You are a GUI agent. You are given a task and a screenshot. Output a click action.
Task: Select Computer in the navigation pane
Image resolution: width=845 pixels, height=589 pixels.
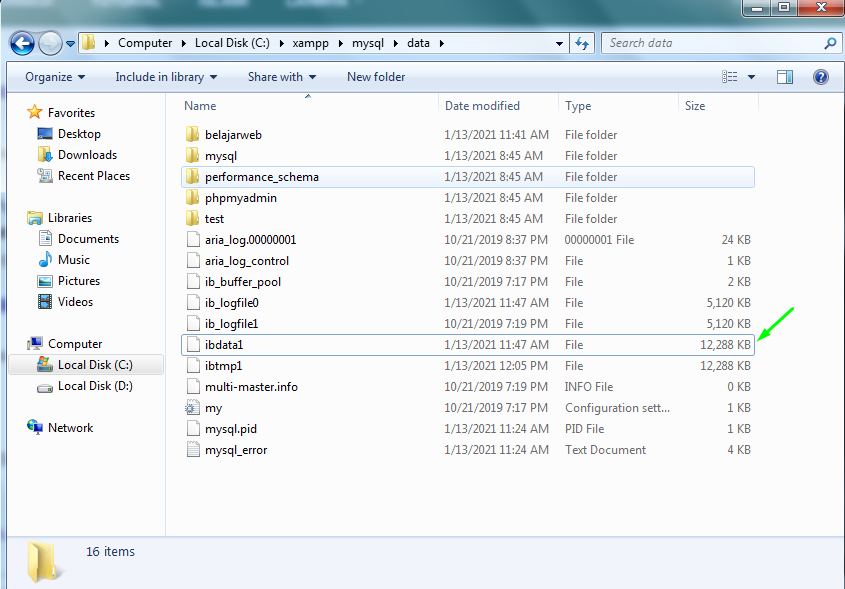tap(75, 344)
